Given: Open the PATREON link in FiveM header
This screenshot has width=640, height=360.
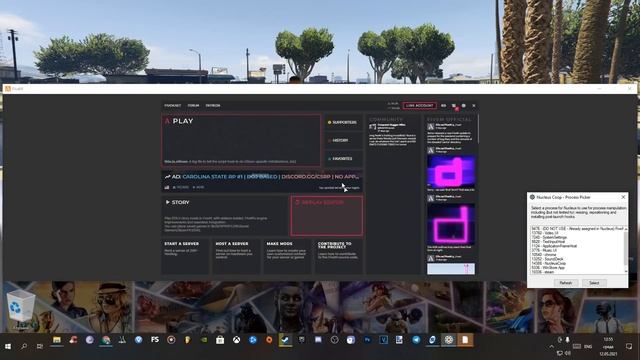Looking at the screenshot, I should tap(213, 106).
